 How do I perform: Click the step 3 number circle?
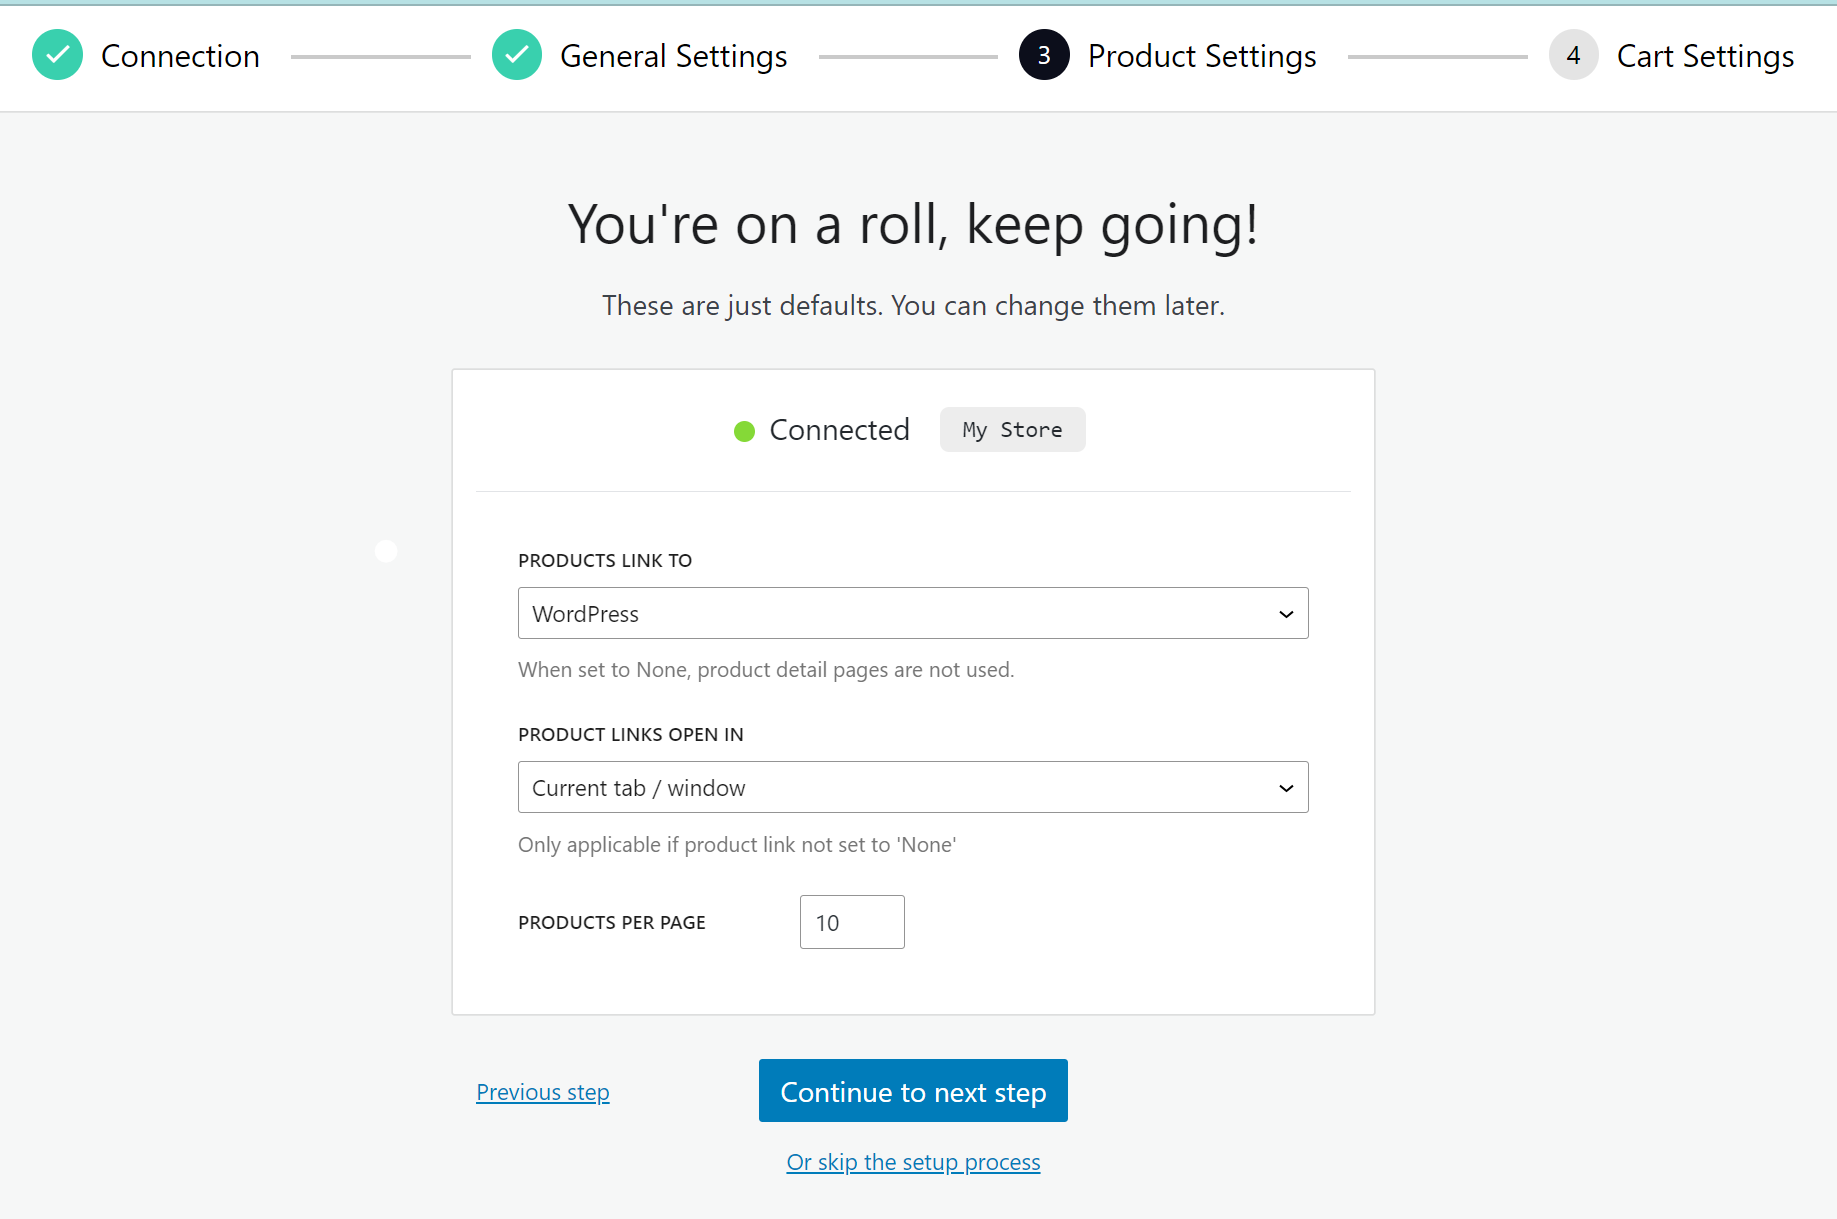point(1044,55)
